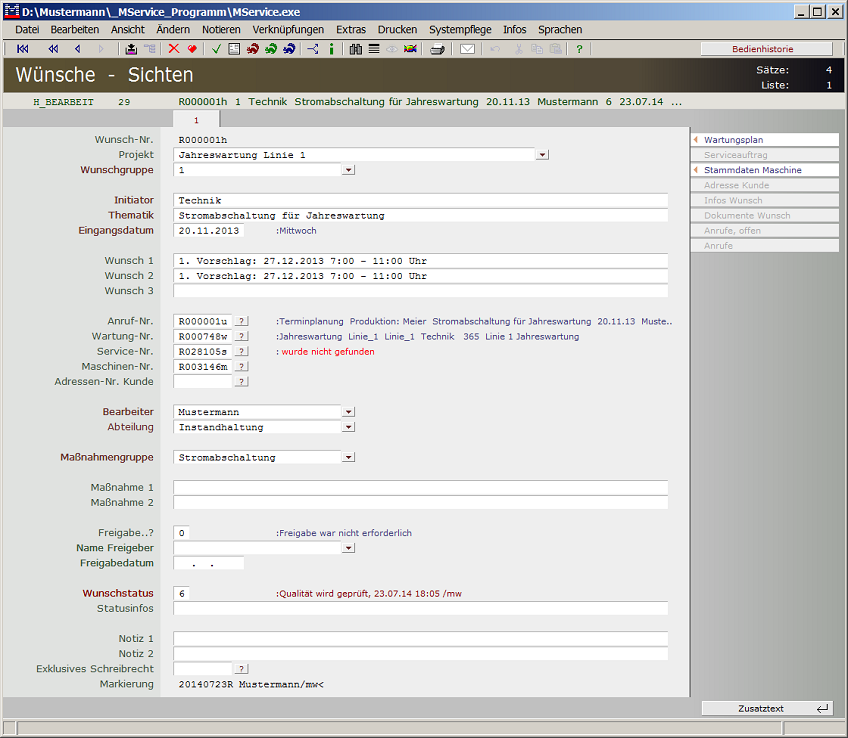Expand the Bearbeiter dropdown
The image size is (848, 738).
click(x=348, y=411)
